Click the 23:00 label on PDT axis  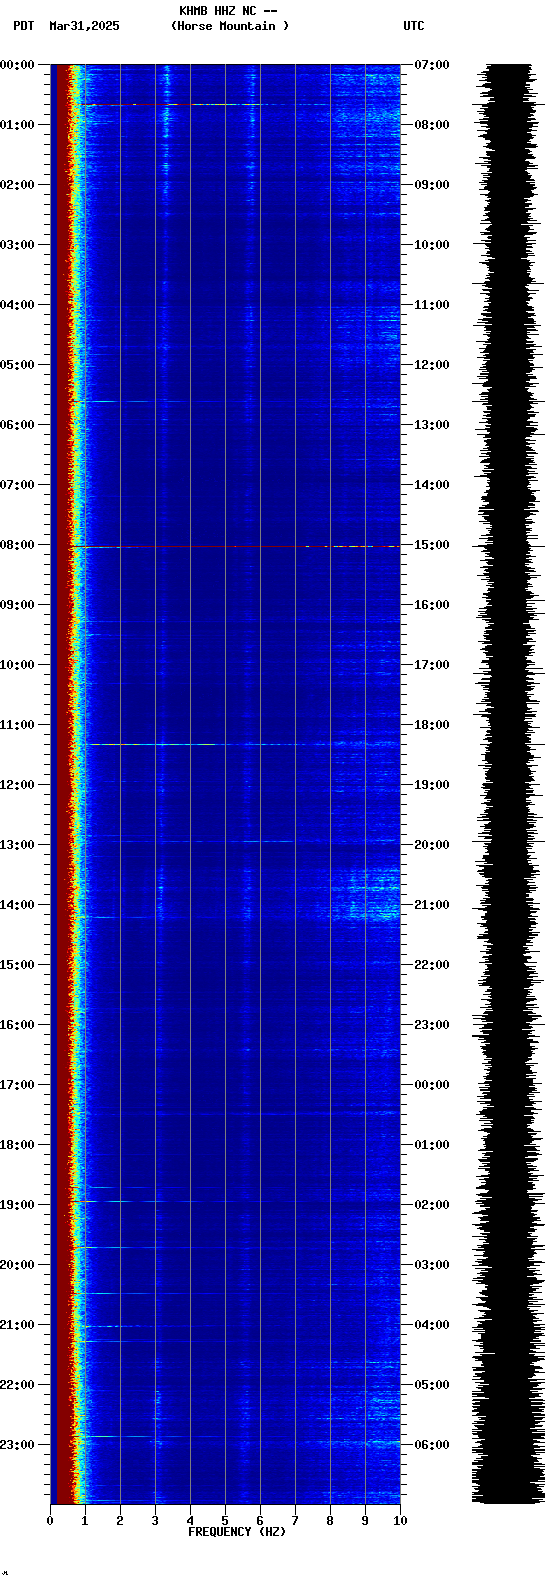pos(17,1445)
